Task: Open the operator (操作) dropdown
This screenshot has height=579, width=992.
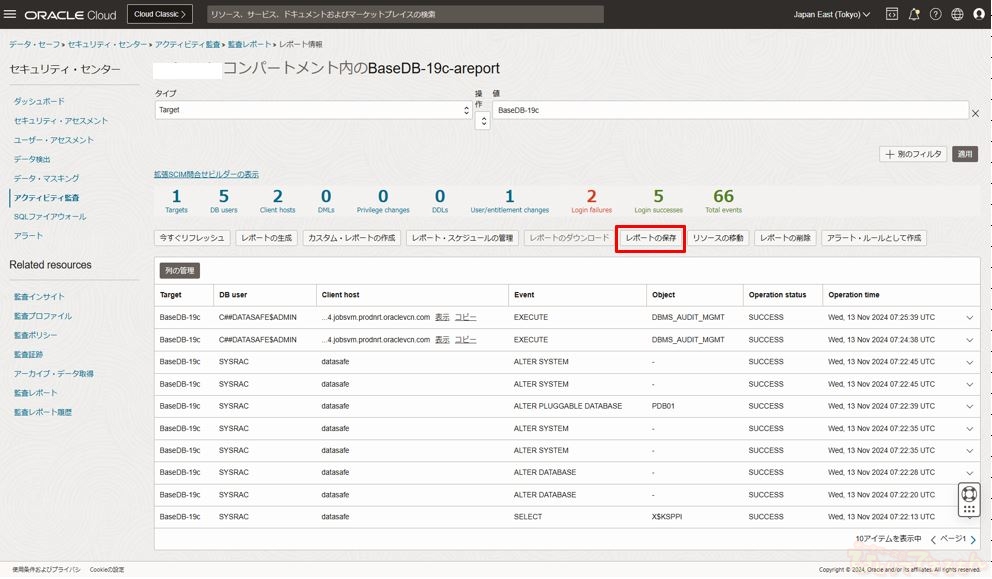Action: click(x=482, y=120)
